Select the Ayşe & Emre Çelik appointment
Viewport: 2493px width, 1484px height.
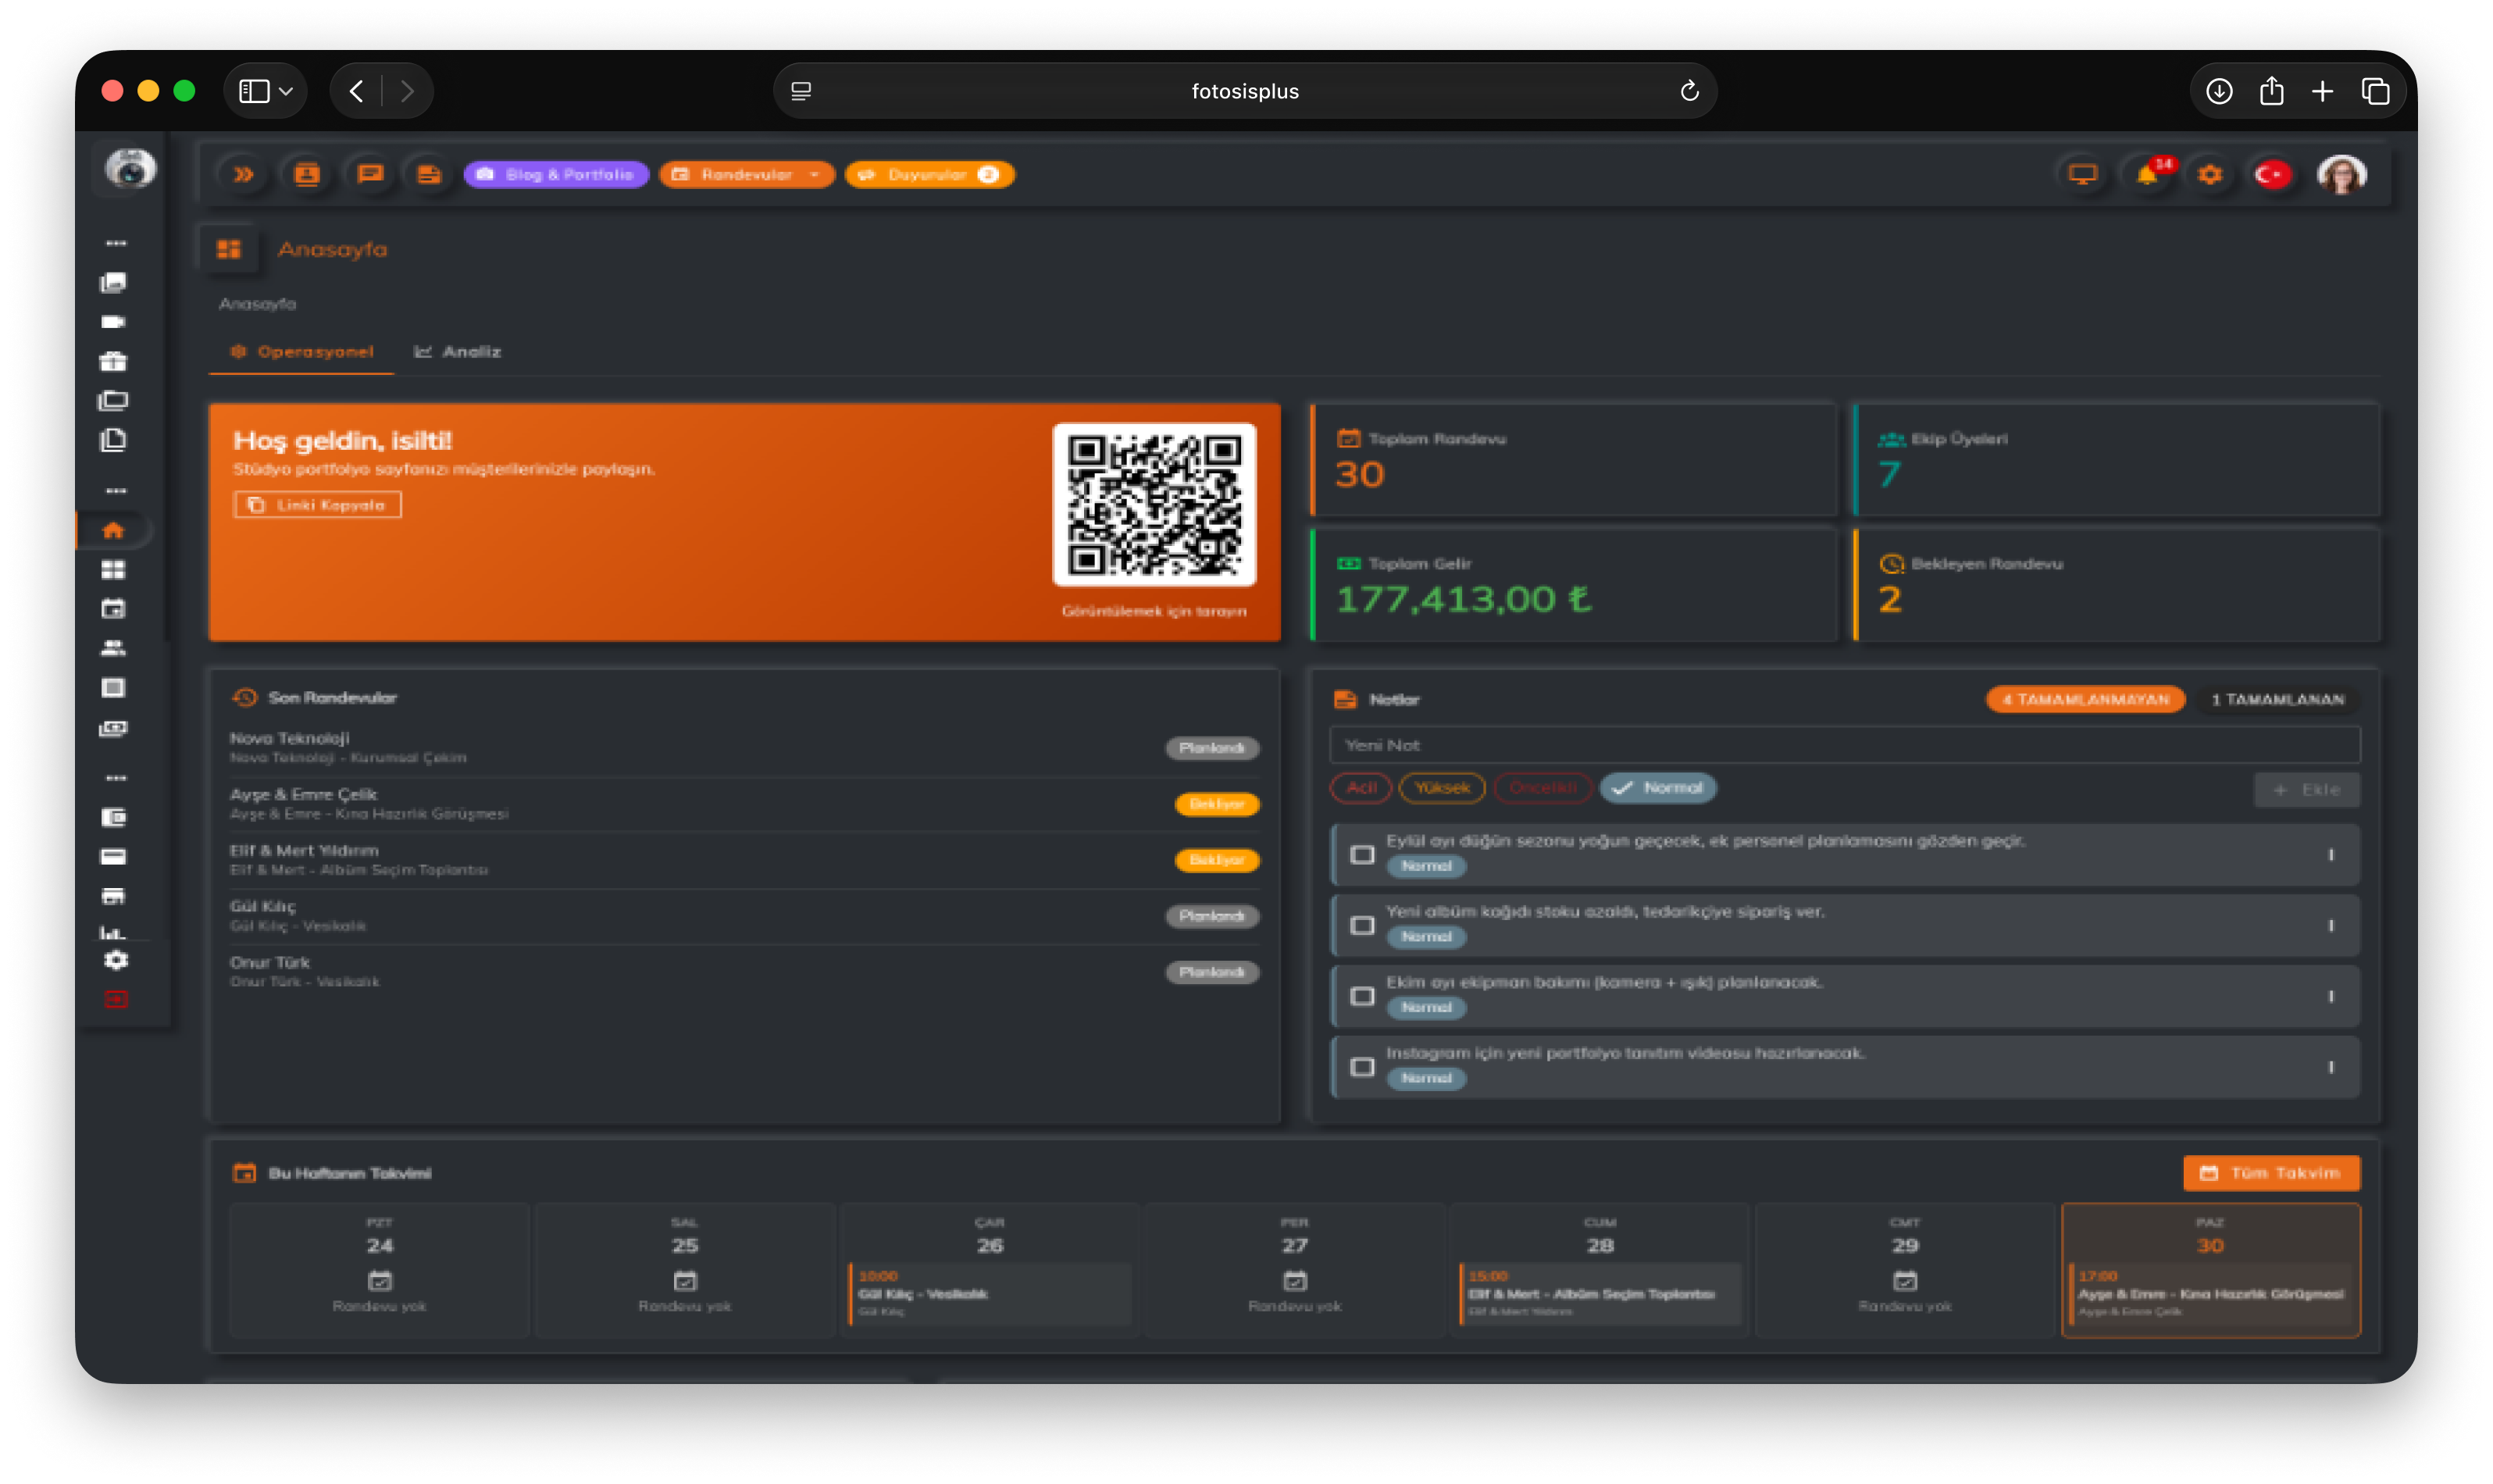pyautogui.click(x=744, y=804)
